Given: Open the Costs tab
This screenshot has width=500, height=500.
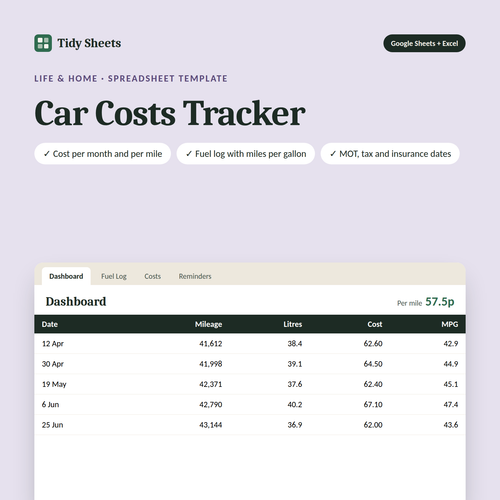Looking at the screenshot, I should point(152,276).
